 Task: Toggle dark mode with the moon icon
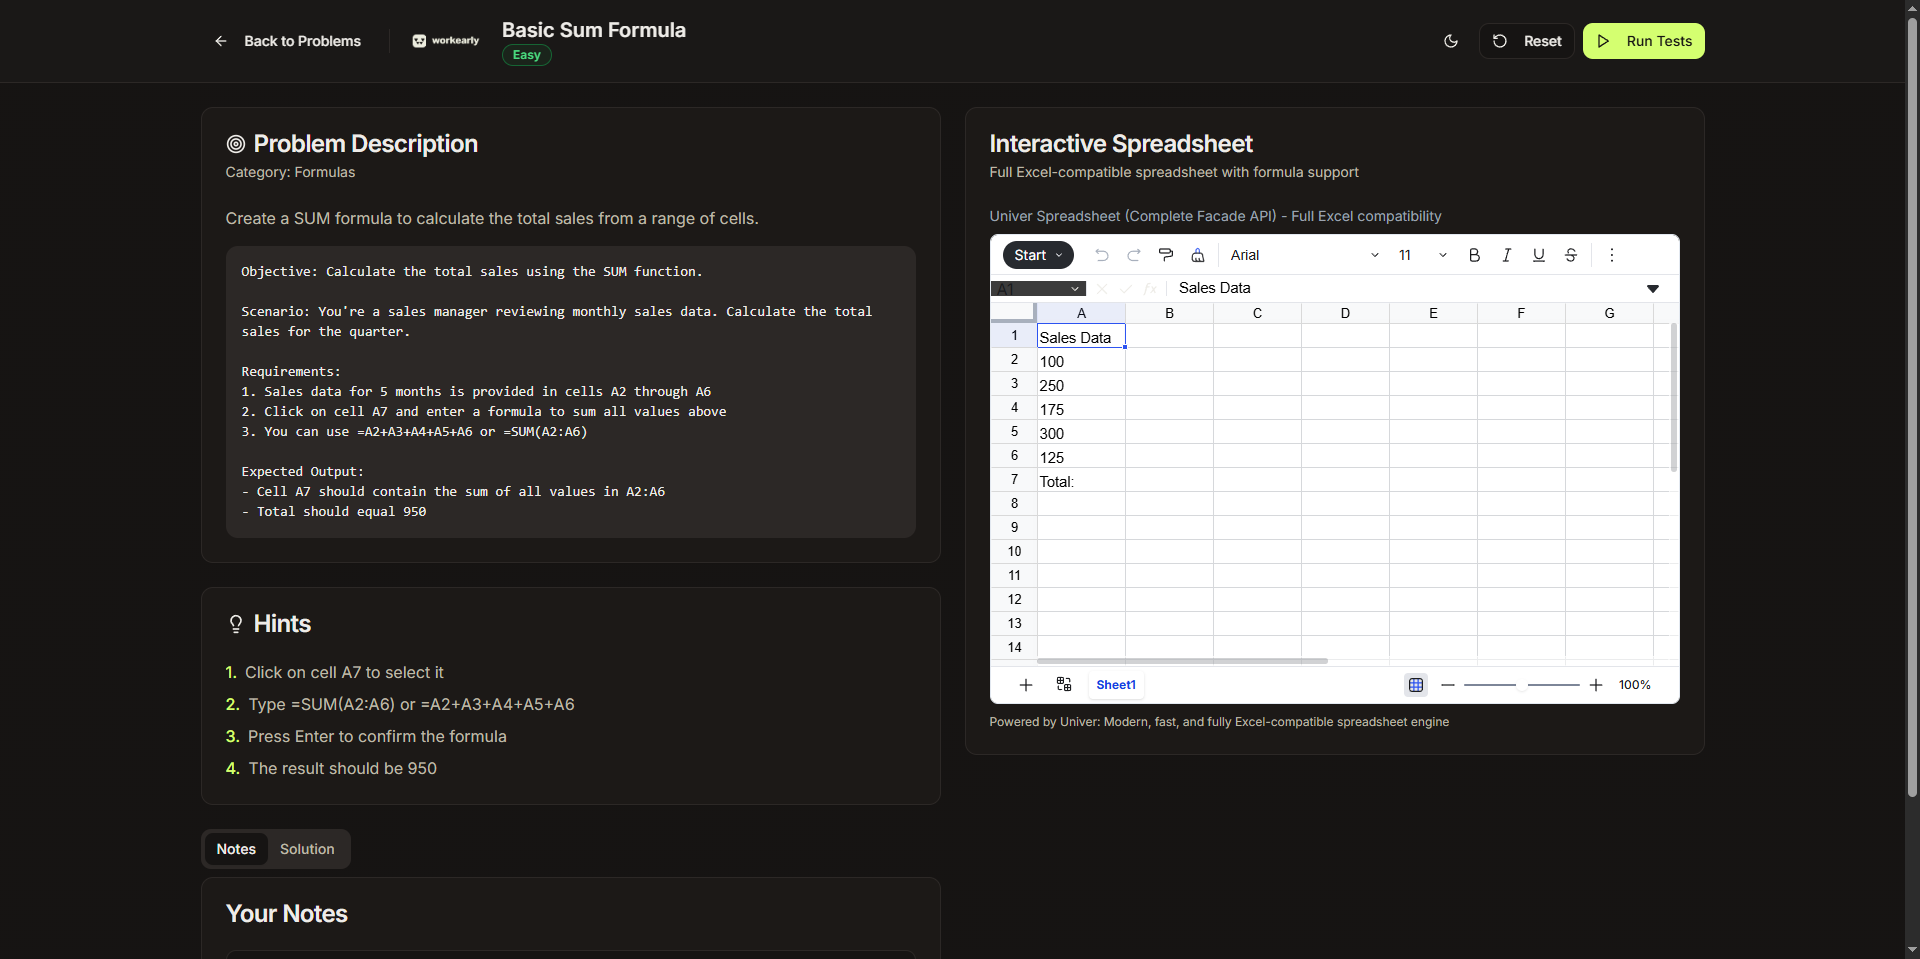coord(1451,41)
